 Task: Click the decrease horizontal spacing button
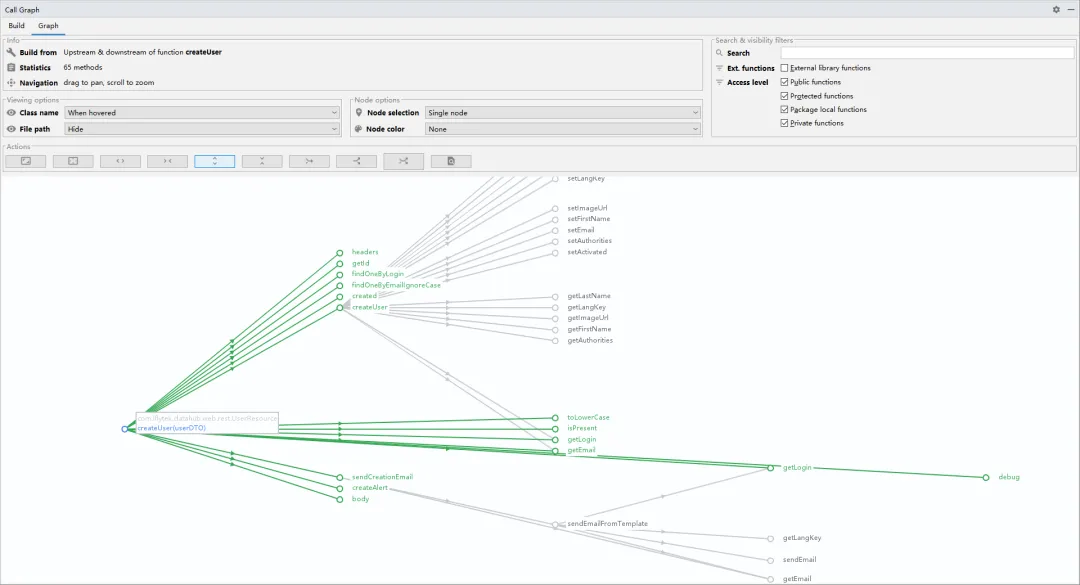(x=167, y=161)
